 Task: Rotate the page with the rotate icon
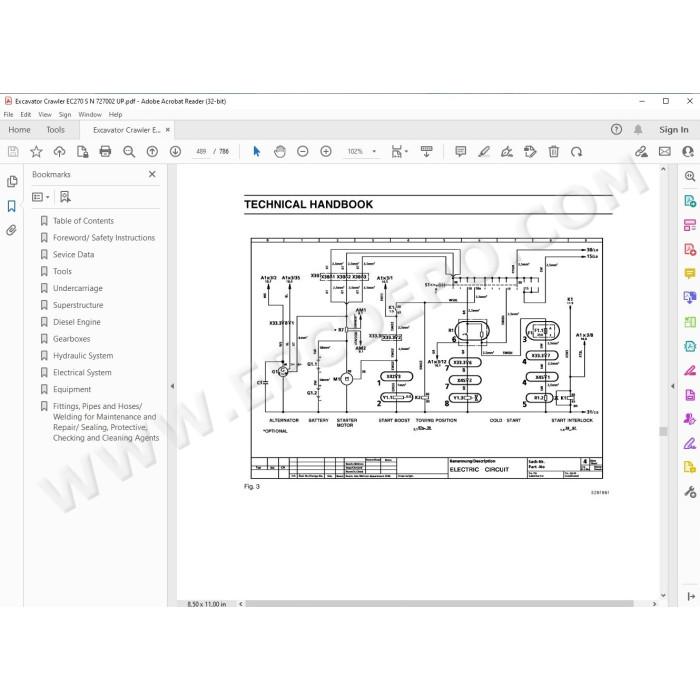click(577, 152)
